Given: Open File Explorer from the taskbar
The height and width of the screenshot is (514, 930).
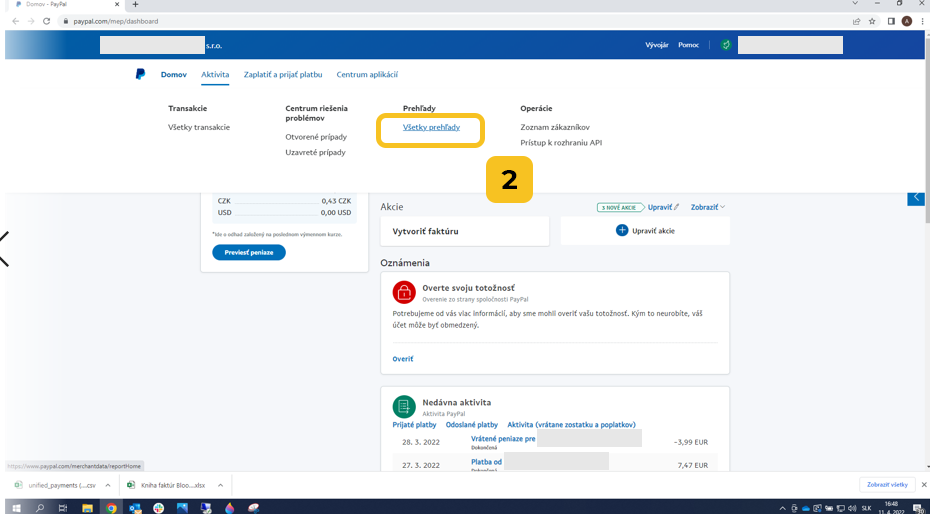Looking at the screenshot, I should coord(87,508).
